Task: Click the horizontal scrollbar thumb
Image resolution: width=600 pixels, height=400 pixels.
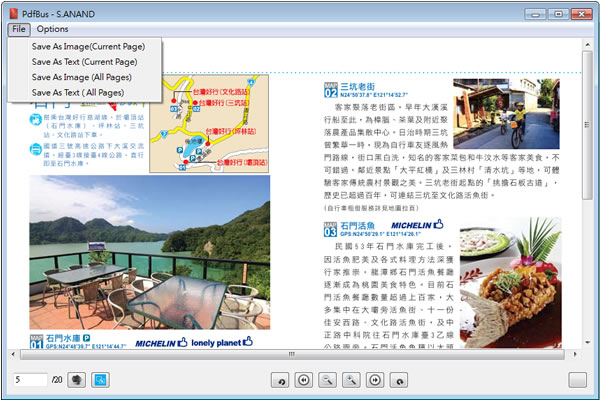Action: [290, 355]
